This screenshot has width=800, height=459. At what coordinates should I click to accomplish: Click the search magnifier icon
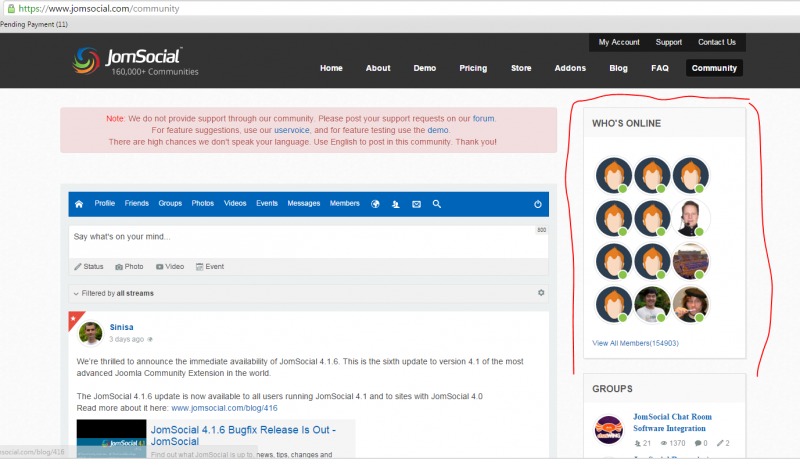(x=437, y=204)
